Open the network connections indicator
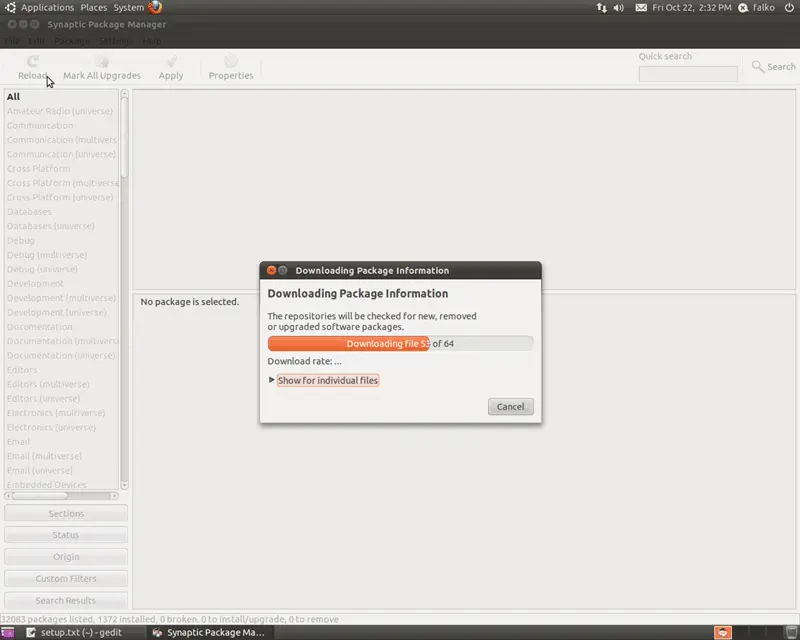Screen dimensions: 800x640 coord(602,8)
